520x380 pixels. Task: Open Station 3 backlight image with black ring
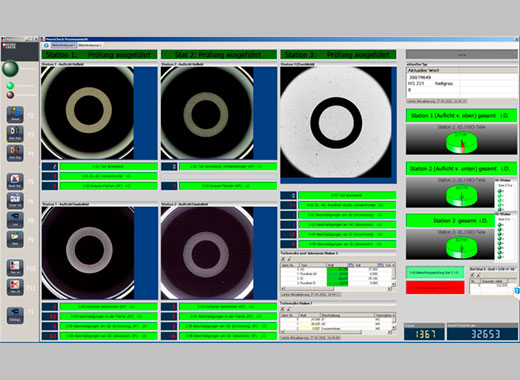[336, 122]
